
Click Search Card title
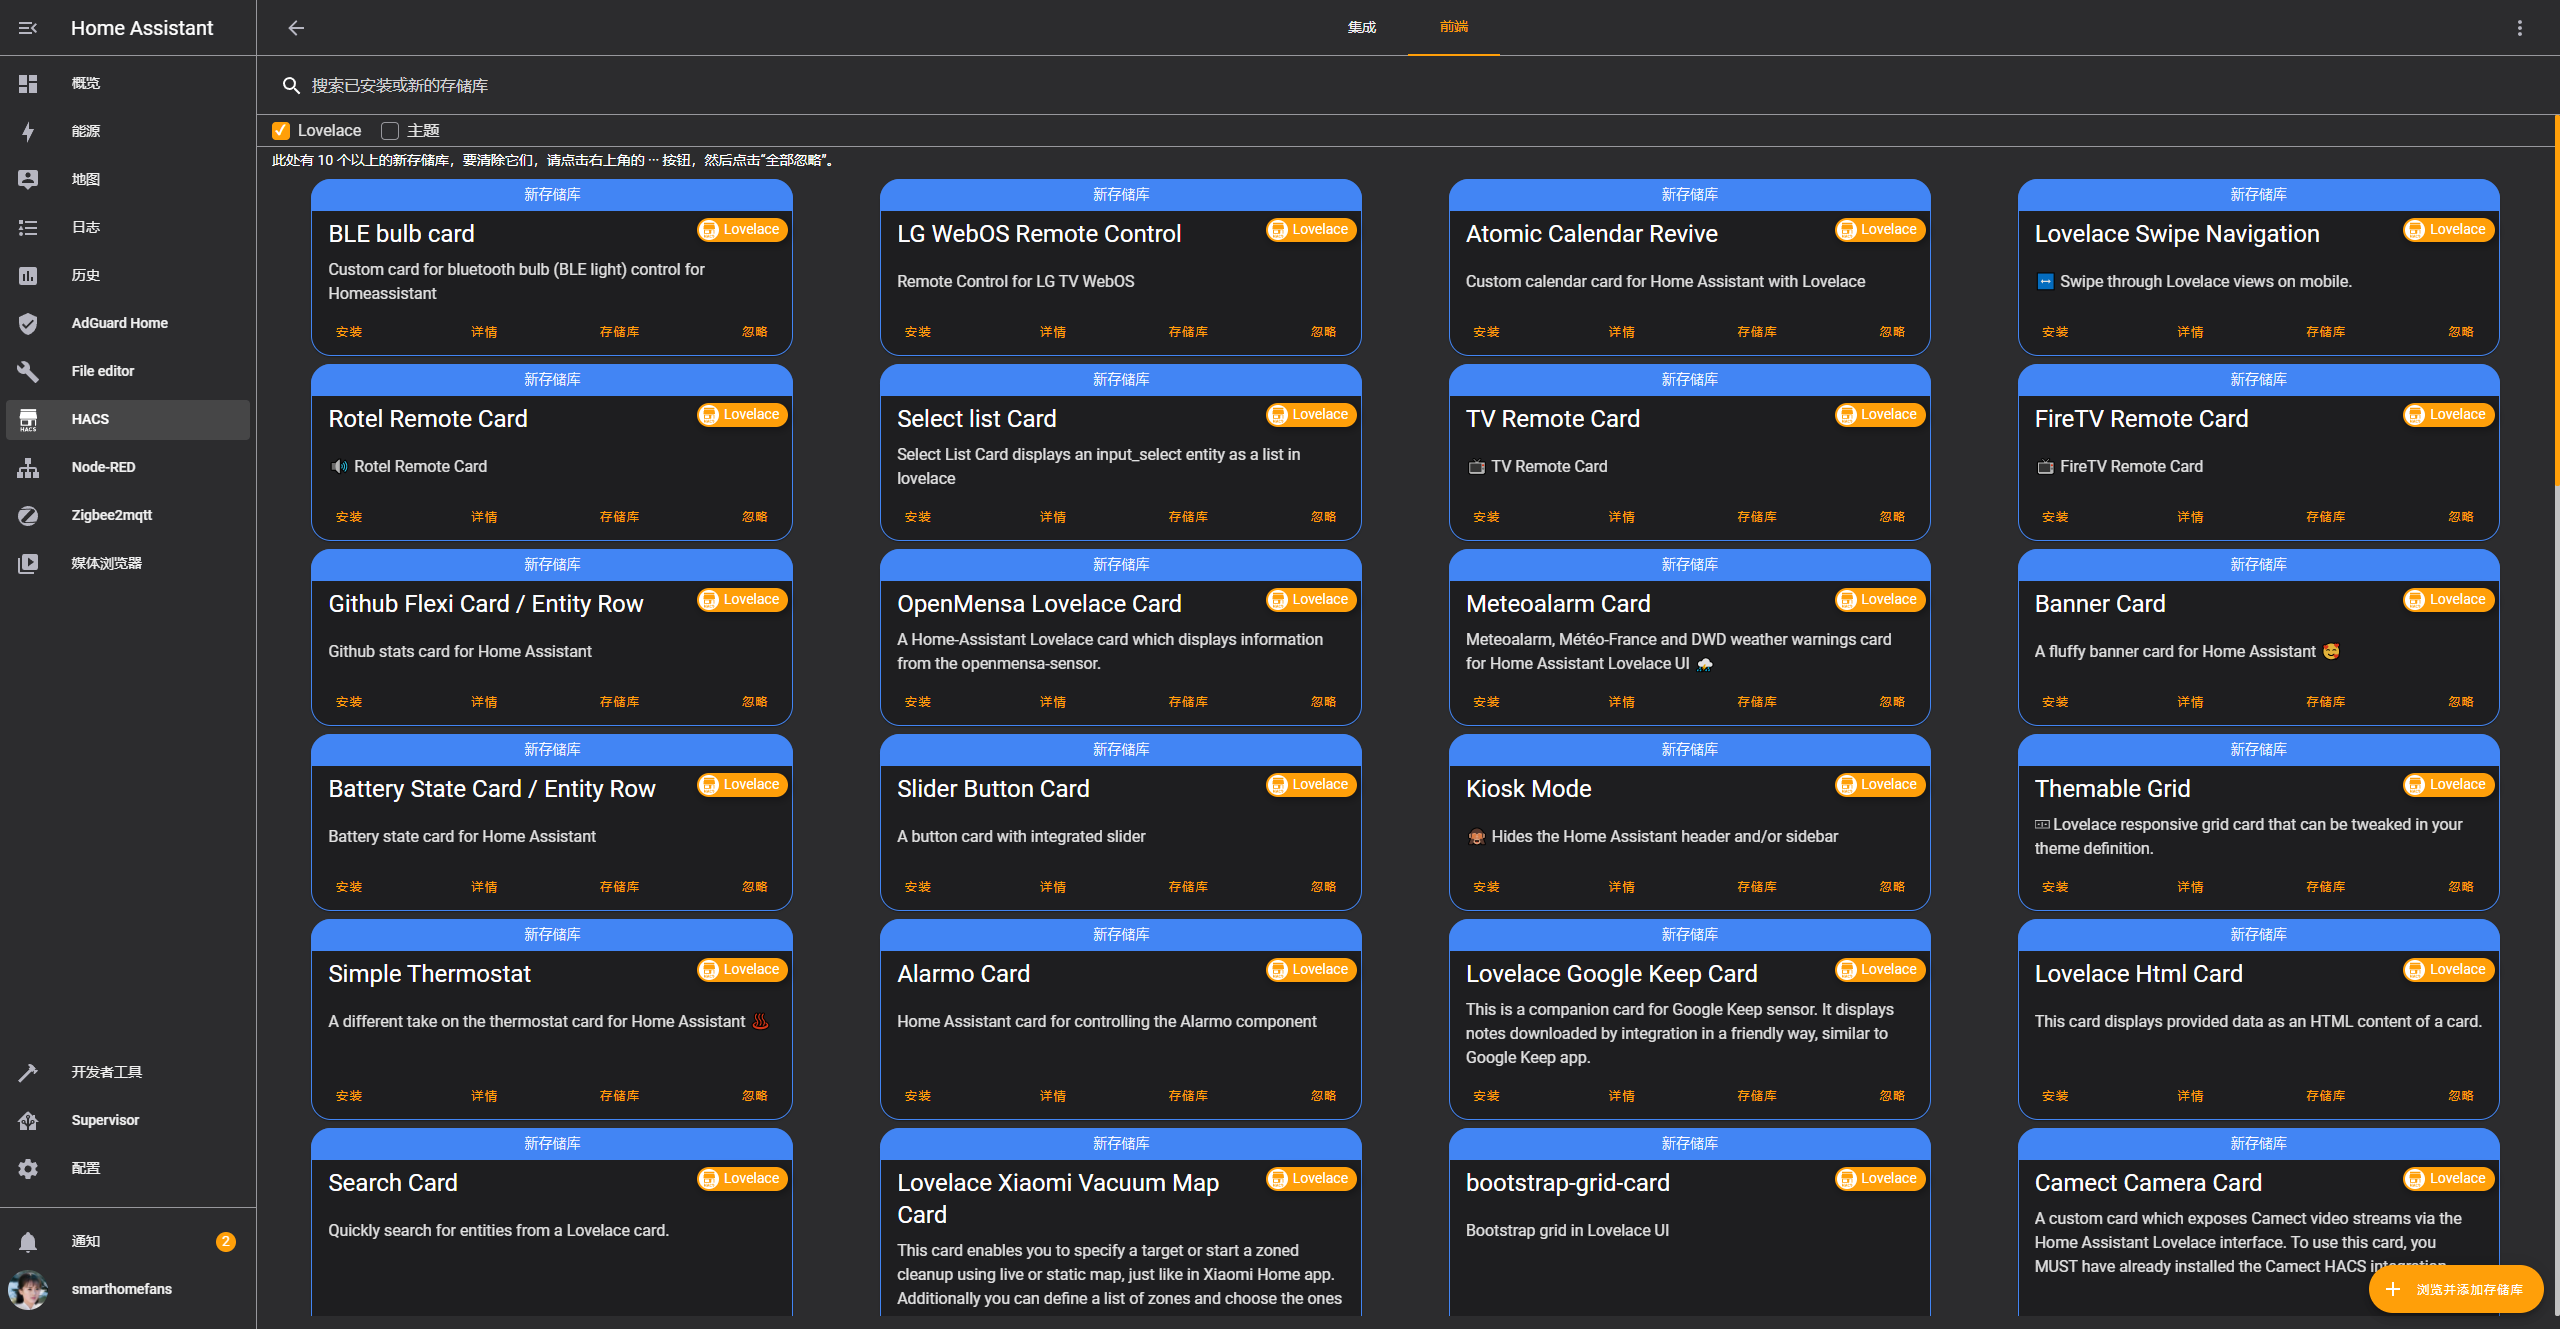(x=393, y=1183)
